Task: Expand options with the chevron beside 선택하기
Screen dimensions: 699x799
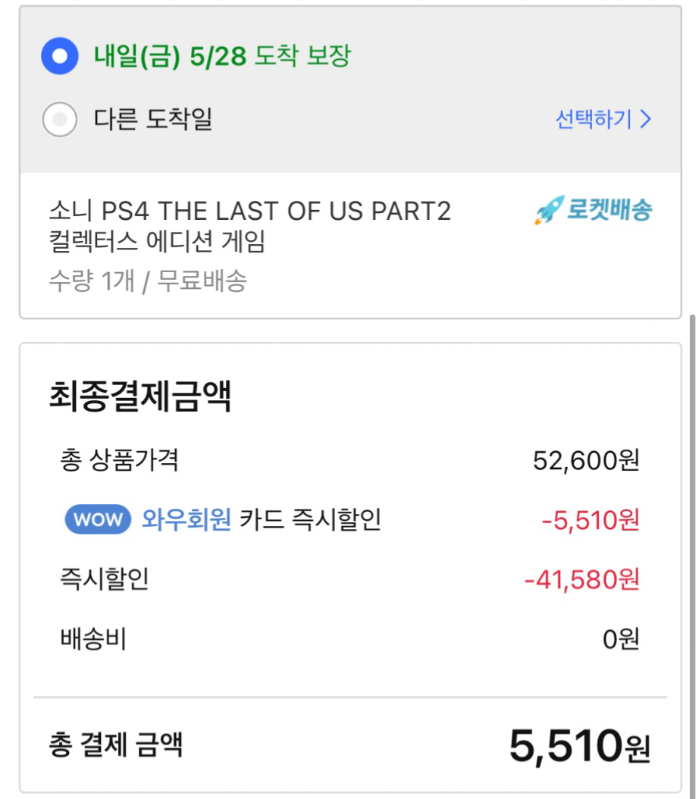Action: click(646, 120)
